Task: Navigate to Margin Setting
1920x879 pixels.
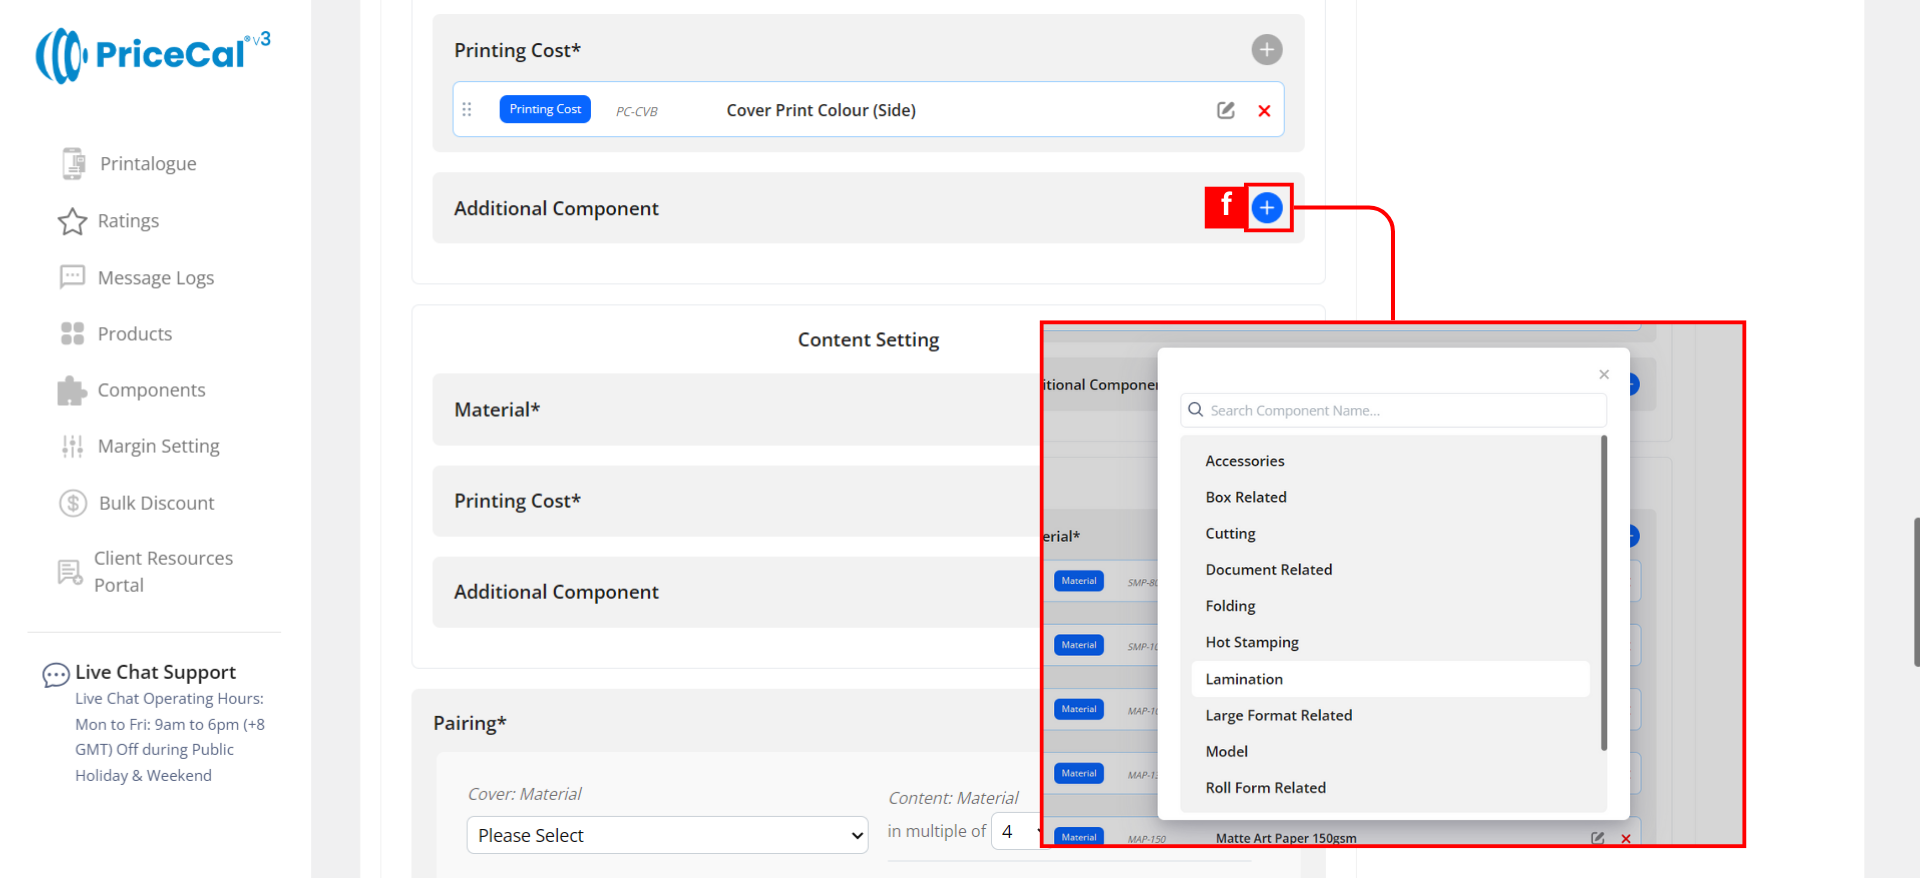Action: (x=158, y=446)
